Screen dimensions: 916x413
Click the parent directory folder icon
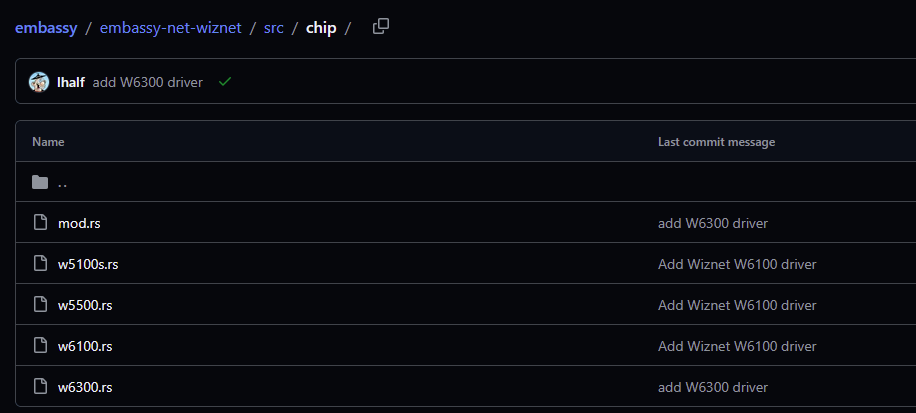tap(40, 182)
